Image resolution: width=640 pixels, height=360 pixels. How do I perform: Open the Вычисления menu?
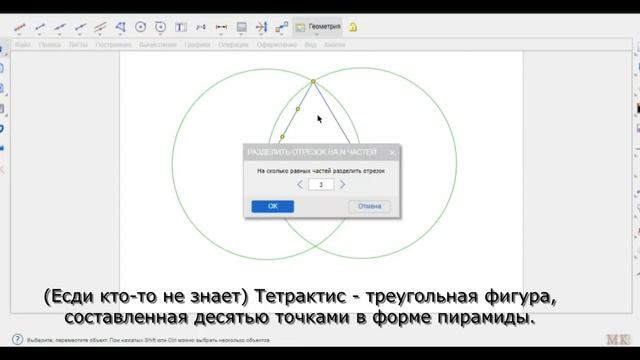coord(158,45)
